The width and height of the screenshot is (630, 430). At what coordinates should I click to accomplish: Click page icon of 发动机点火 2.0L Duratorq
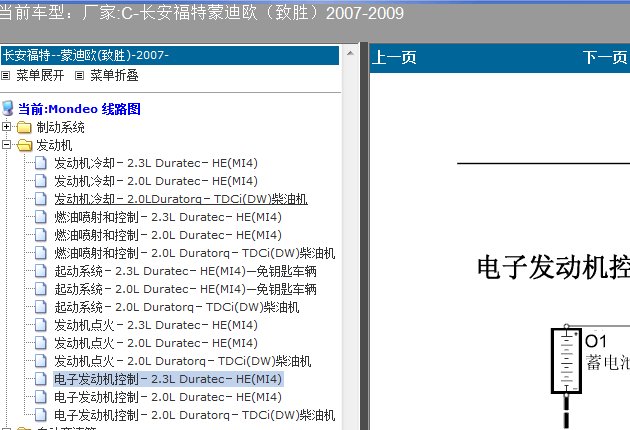[41, 361]
